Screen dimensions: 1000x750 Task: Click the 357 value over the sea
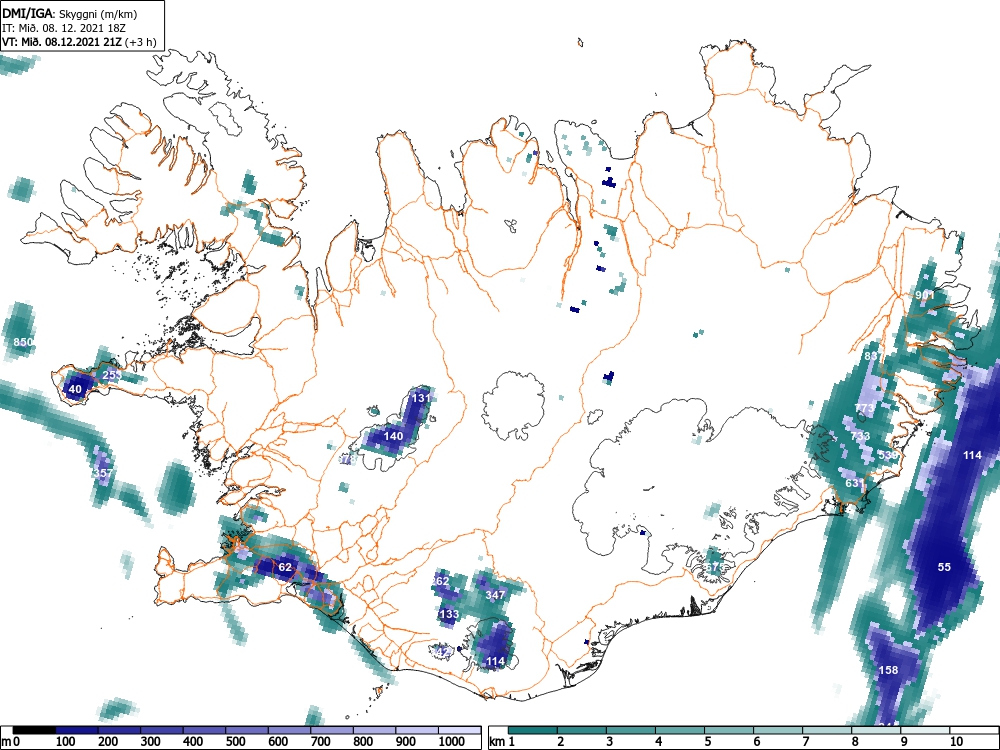tap(102, 474)
